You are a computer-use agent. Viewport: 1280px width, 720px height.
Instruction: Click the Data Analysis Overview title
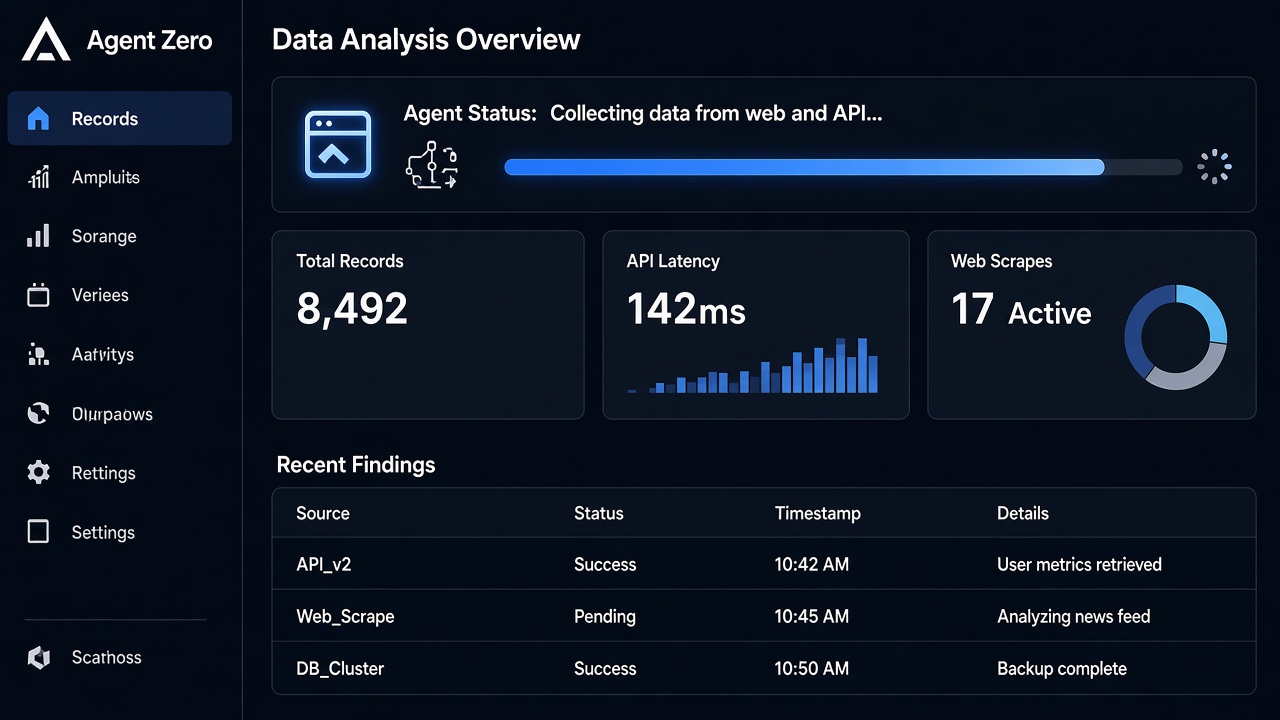[x=426, y=40]
